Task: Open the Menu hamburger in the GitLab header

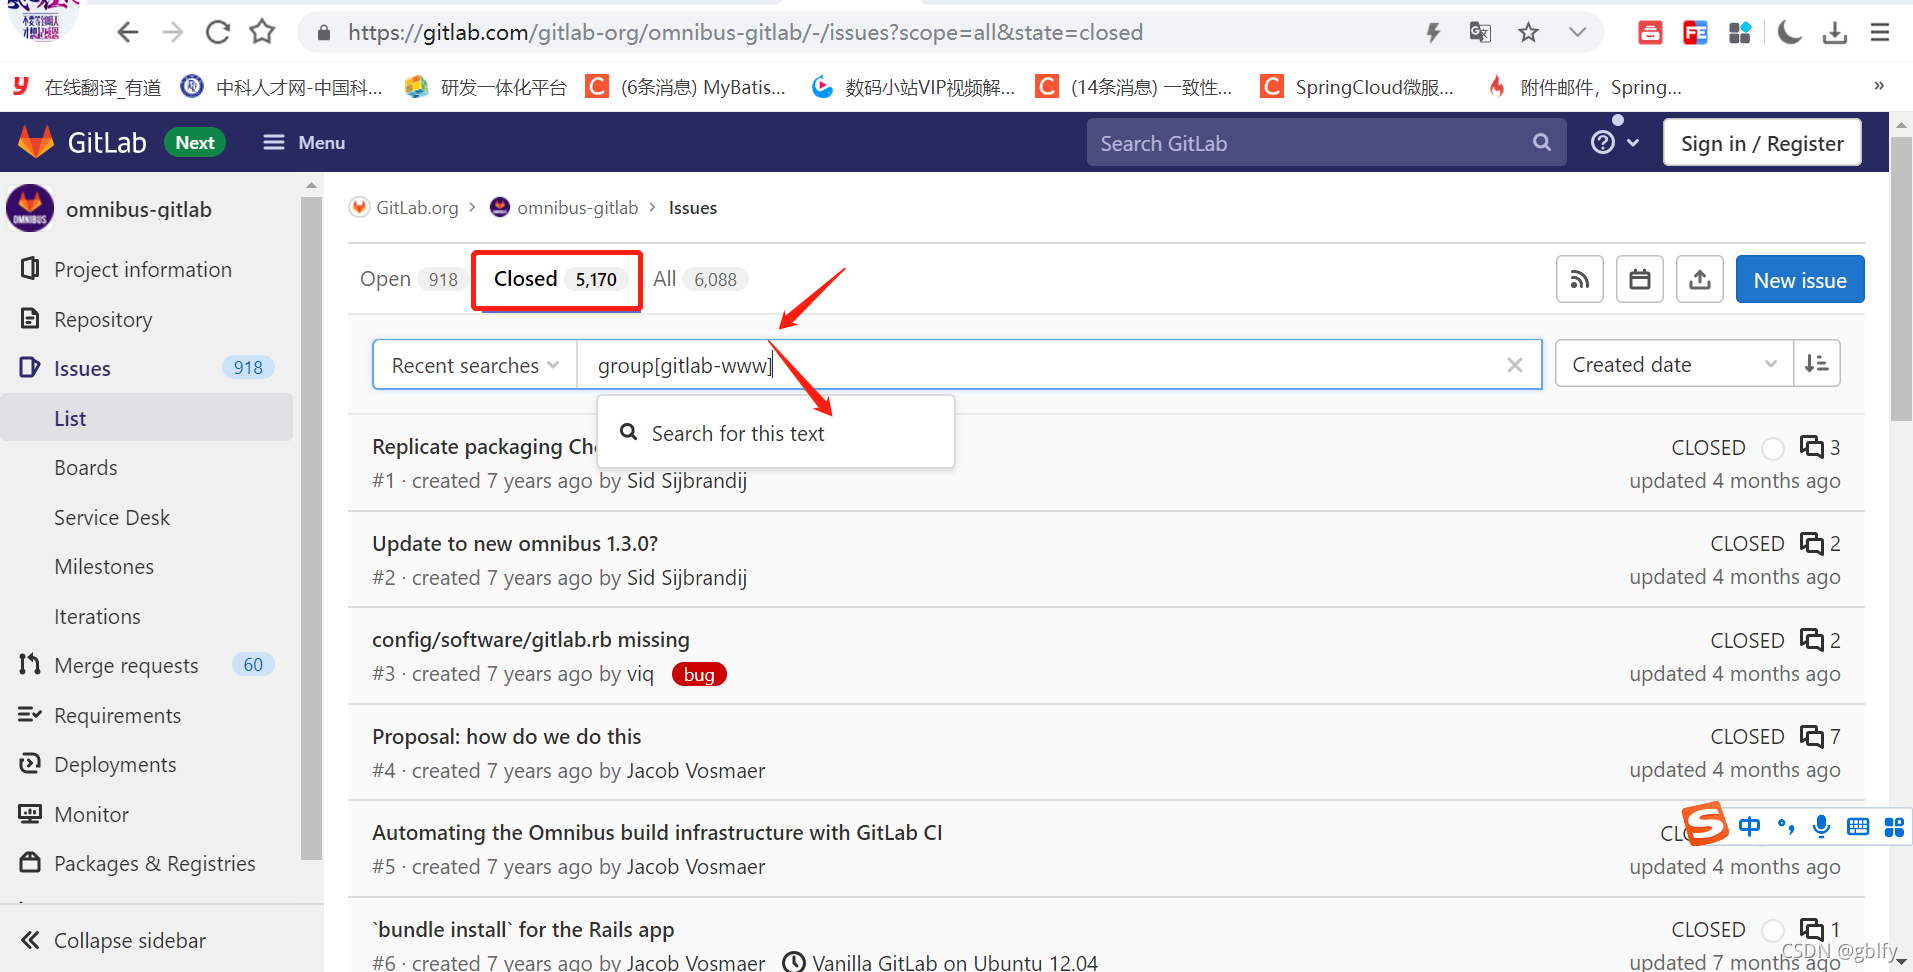Action: (304, 143)
